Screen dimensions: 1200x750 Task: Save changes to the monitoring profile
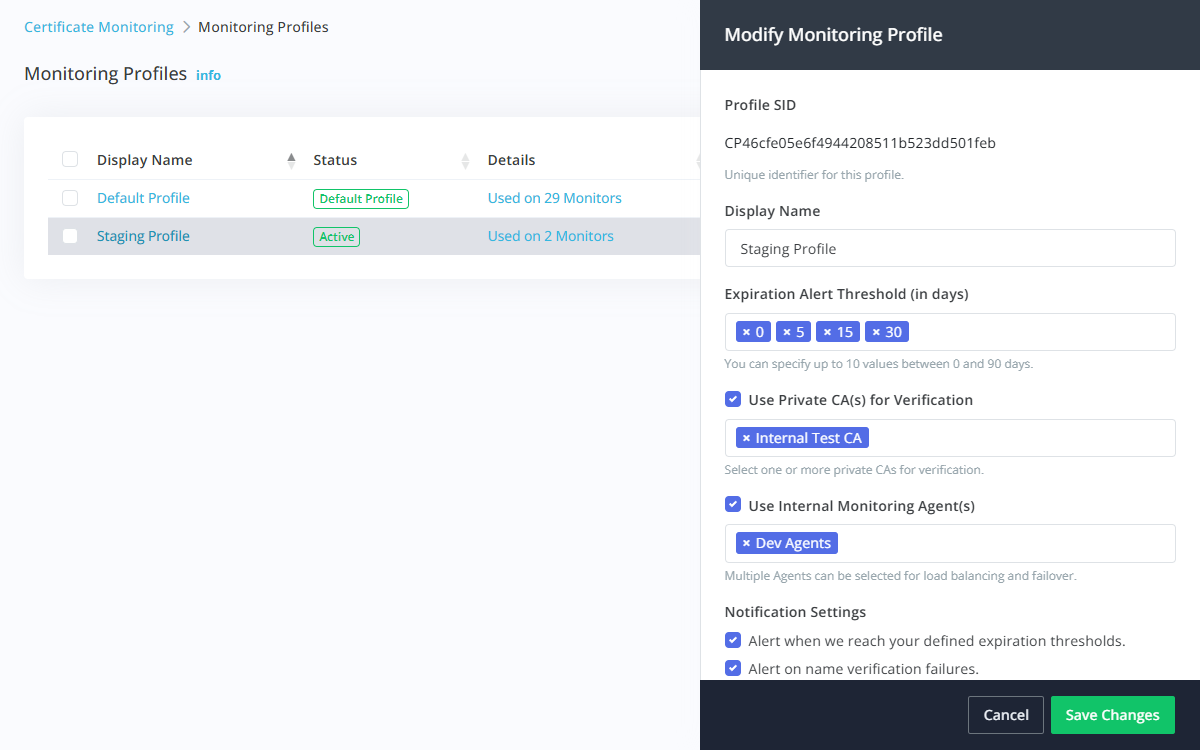tap(1112, 714)
